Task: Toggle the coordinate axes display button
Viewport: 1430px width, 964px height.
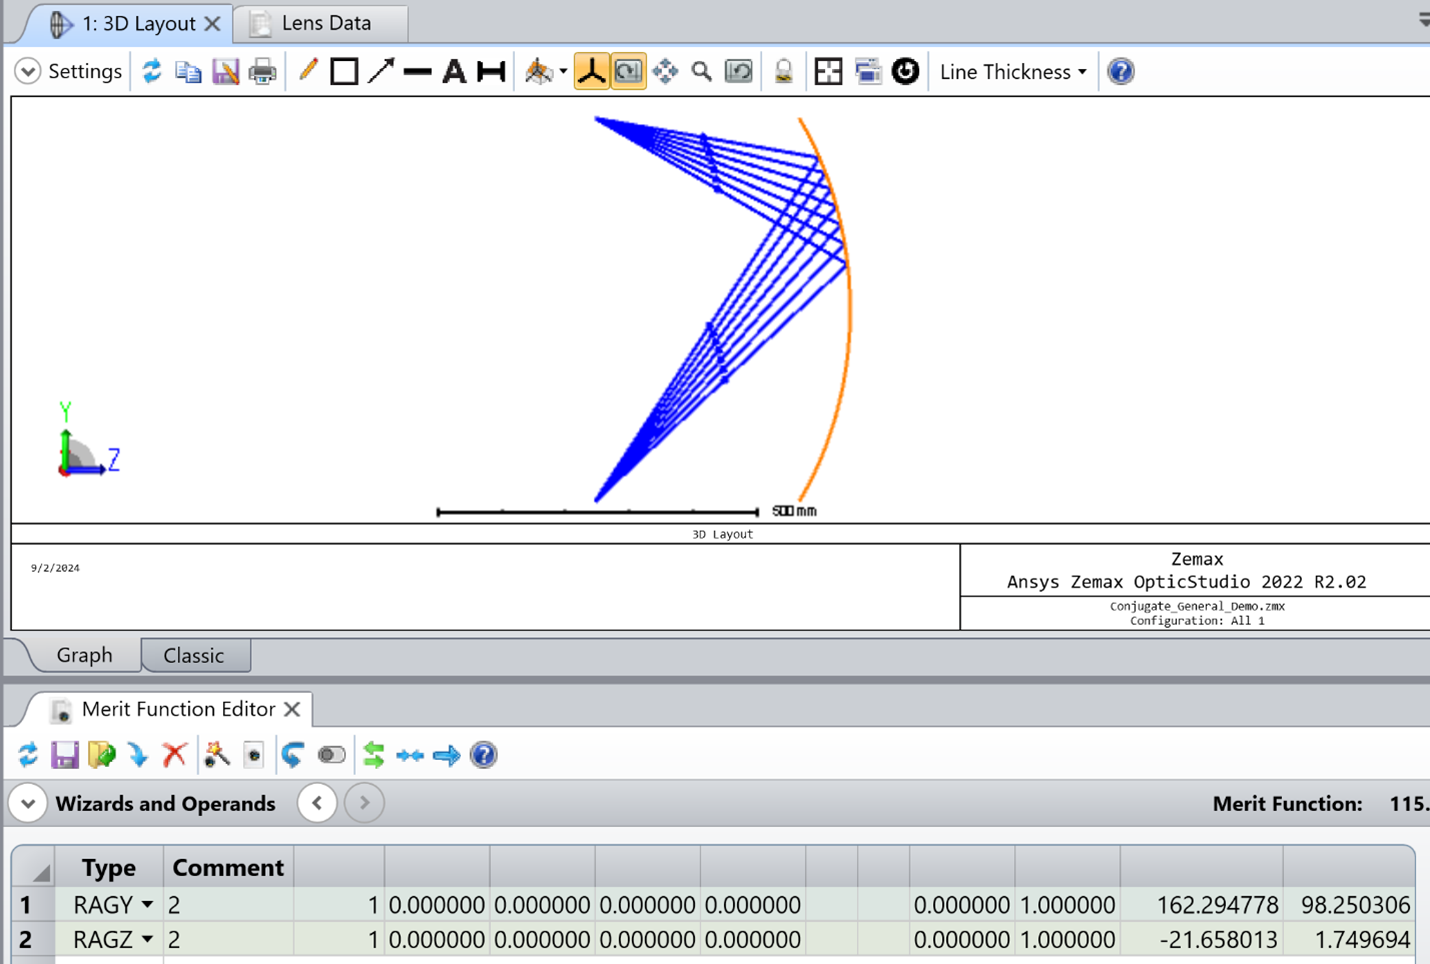Action: (591, 71)
